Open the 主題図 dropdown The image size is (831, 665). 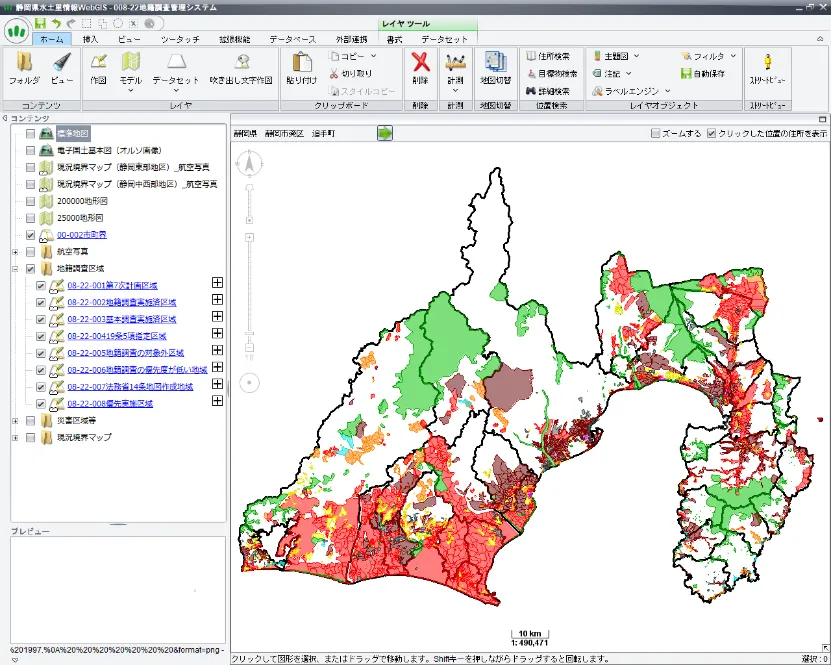[636, 56]
